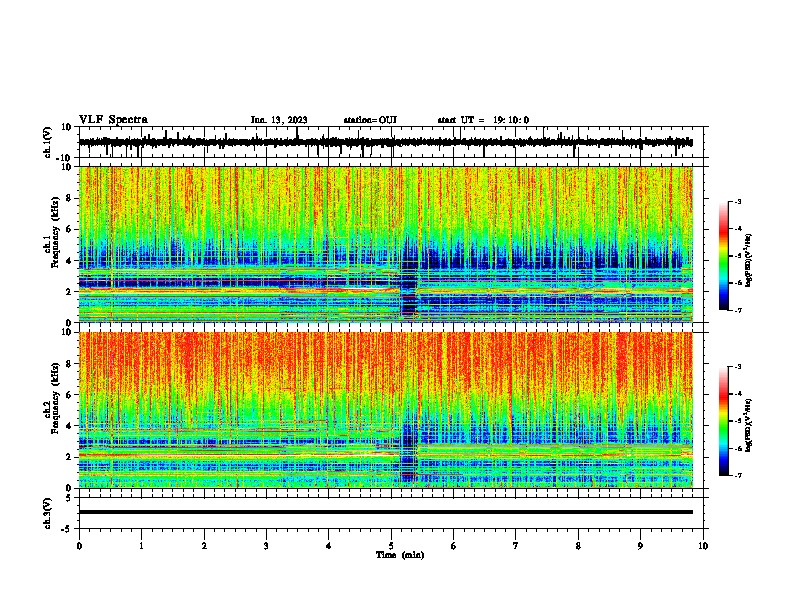Click time axis tick label "8"
The height and width of the screenshot is (612, 792).
[578, 546]
